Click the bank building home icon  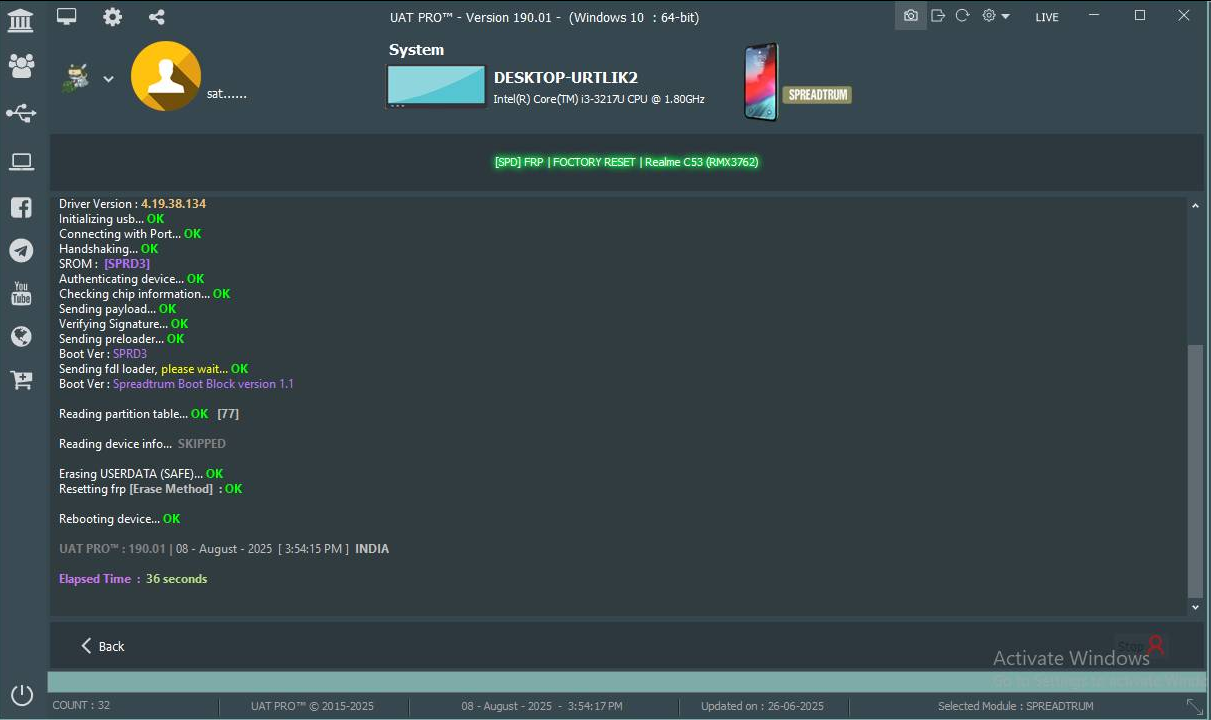click(x=20, y=19)
